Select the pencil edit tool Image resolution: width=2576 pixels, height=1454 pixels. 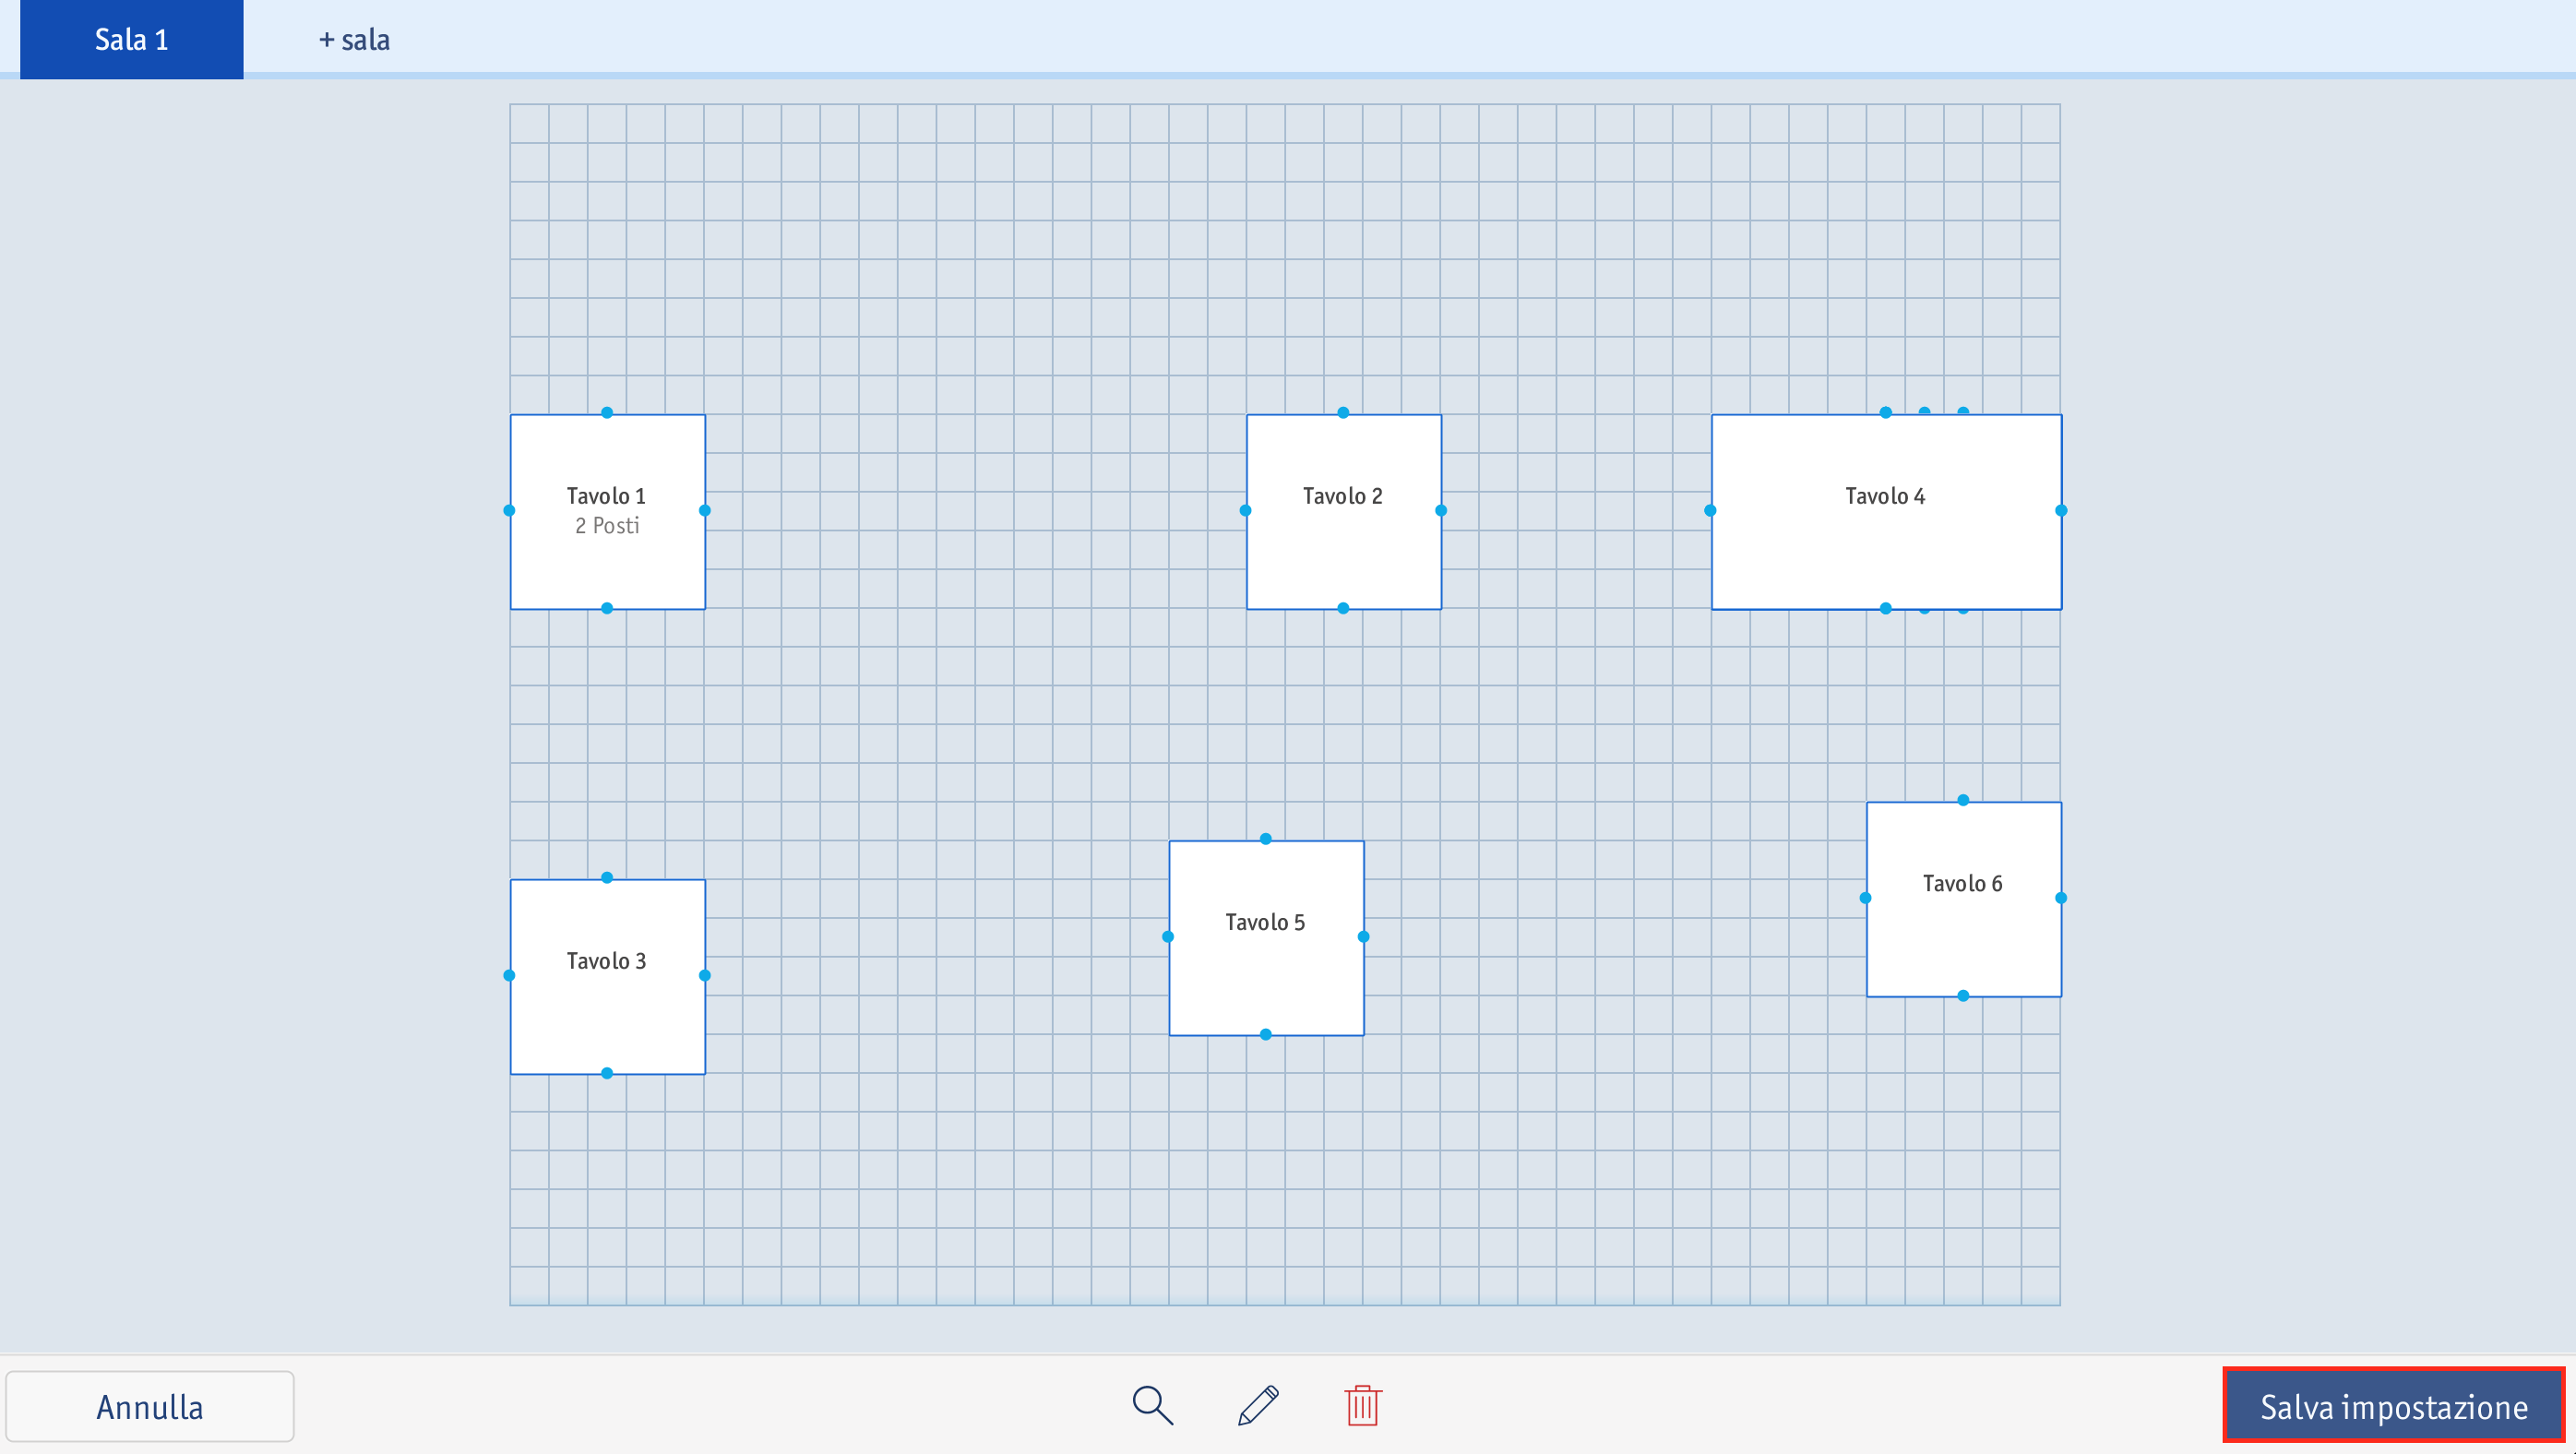click(x=1258, y=1405)
